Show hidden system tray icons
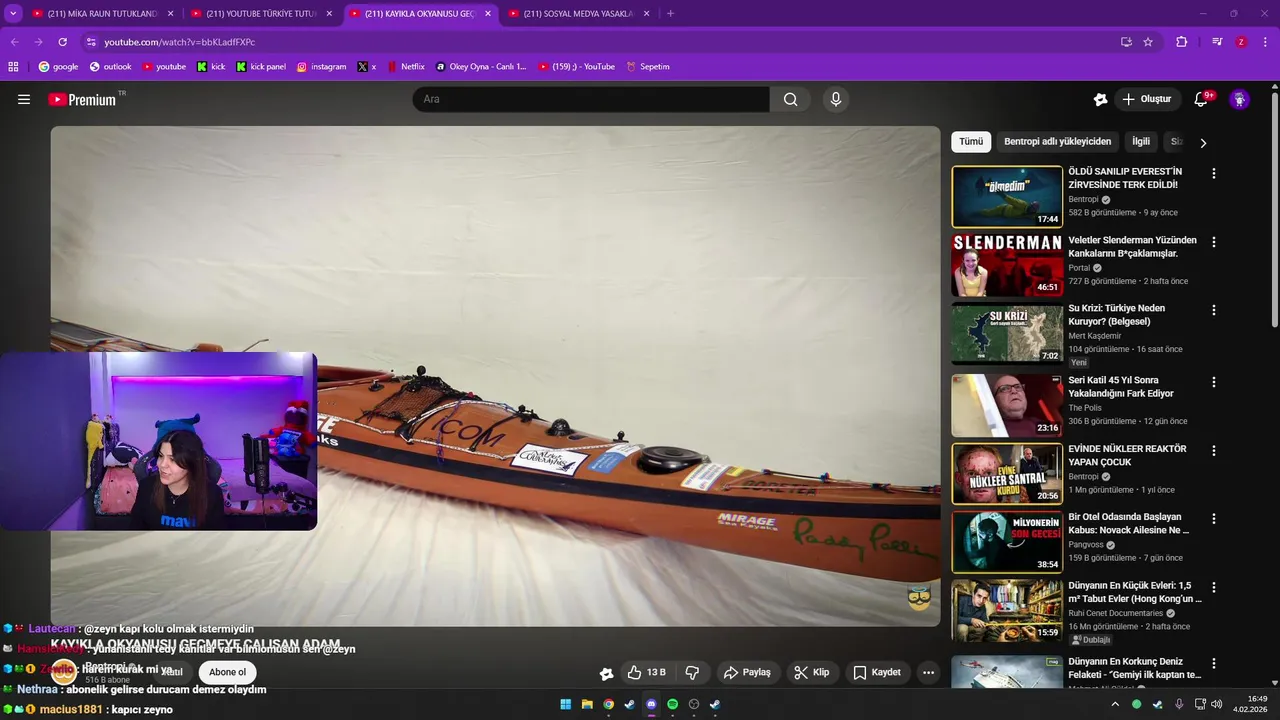The image size is (1280, 720). [1115, 704]
